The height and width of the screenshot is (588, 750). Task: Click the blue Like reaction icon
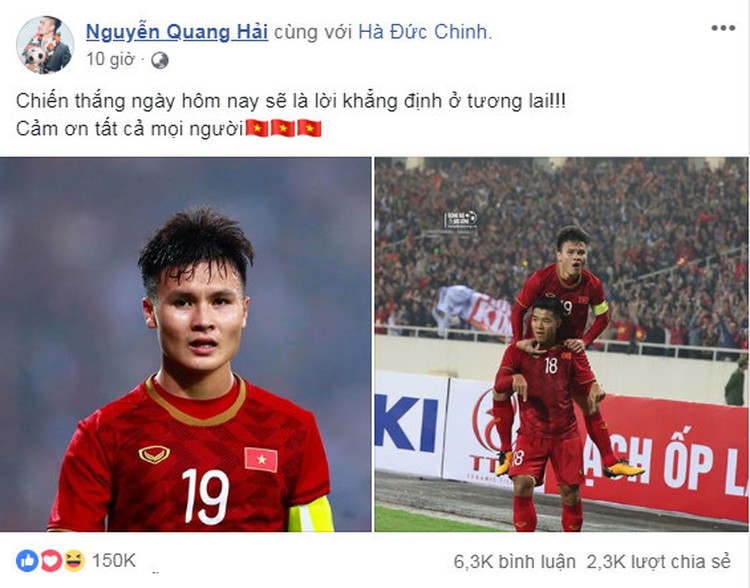27,561
